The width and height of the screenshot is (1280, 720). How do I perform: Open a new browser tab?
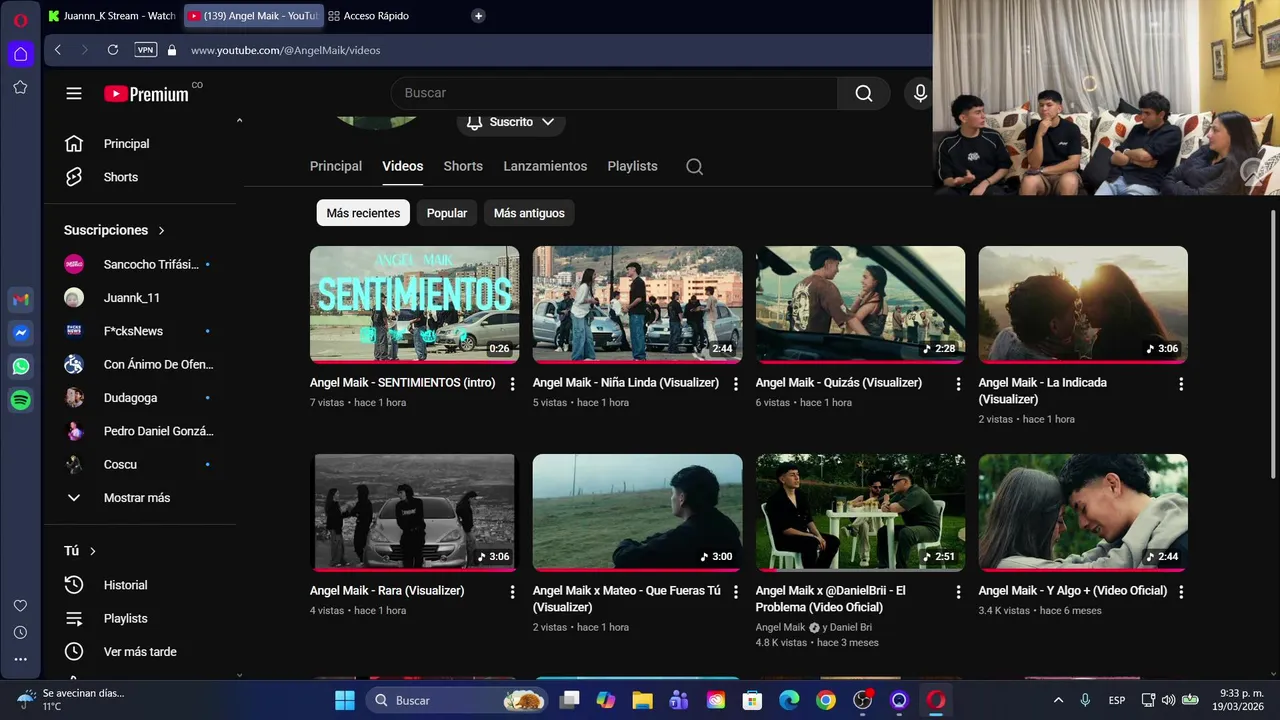click(478, 16)
